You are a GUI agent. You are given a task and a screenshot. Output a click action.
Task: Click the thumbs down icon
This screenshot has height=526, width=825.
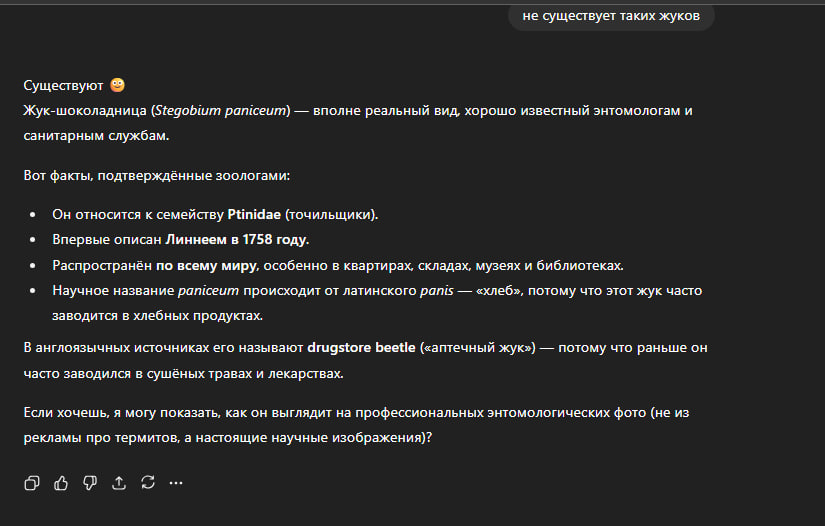90,483
